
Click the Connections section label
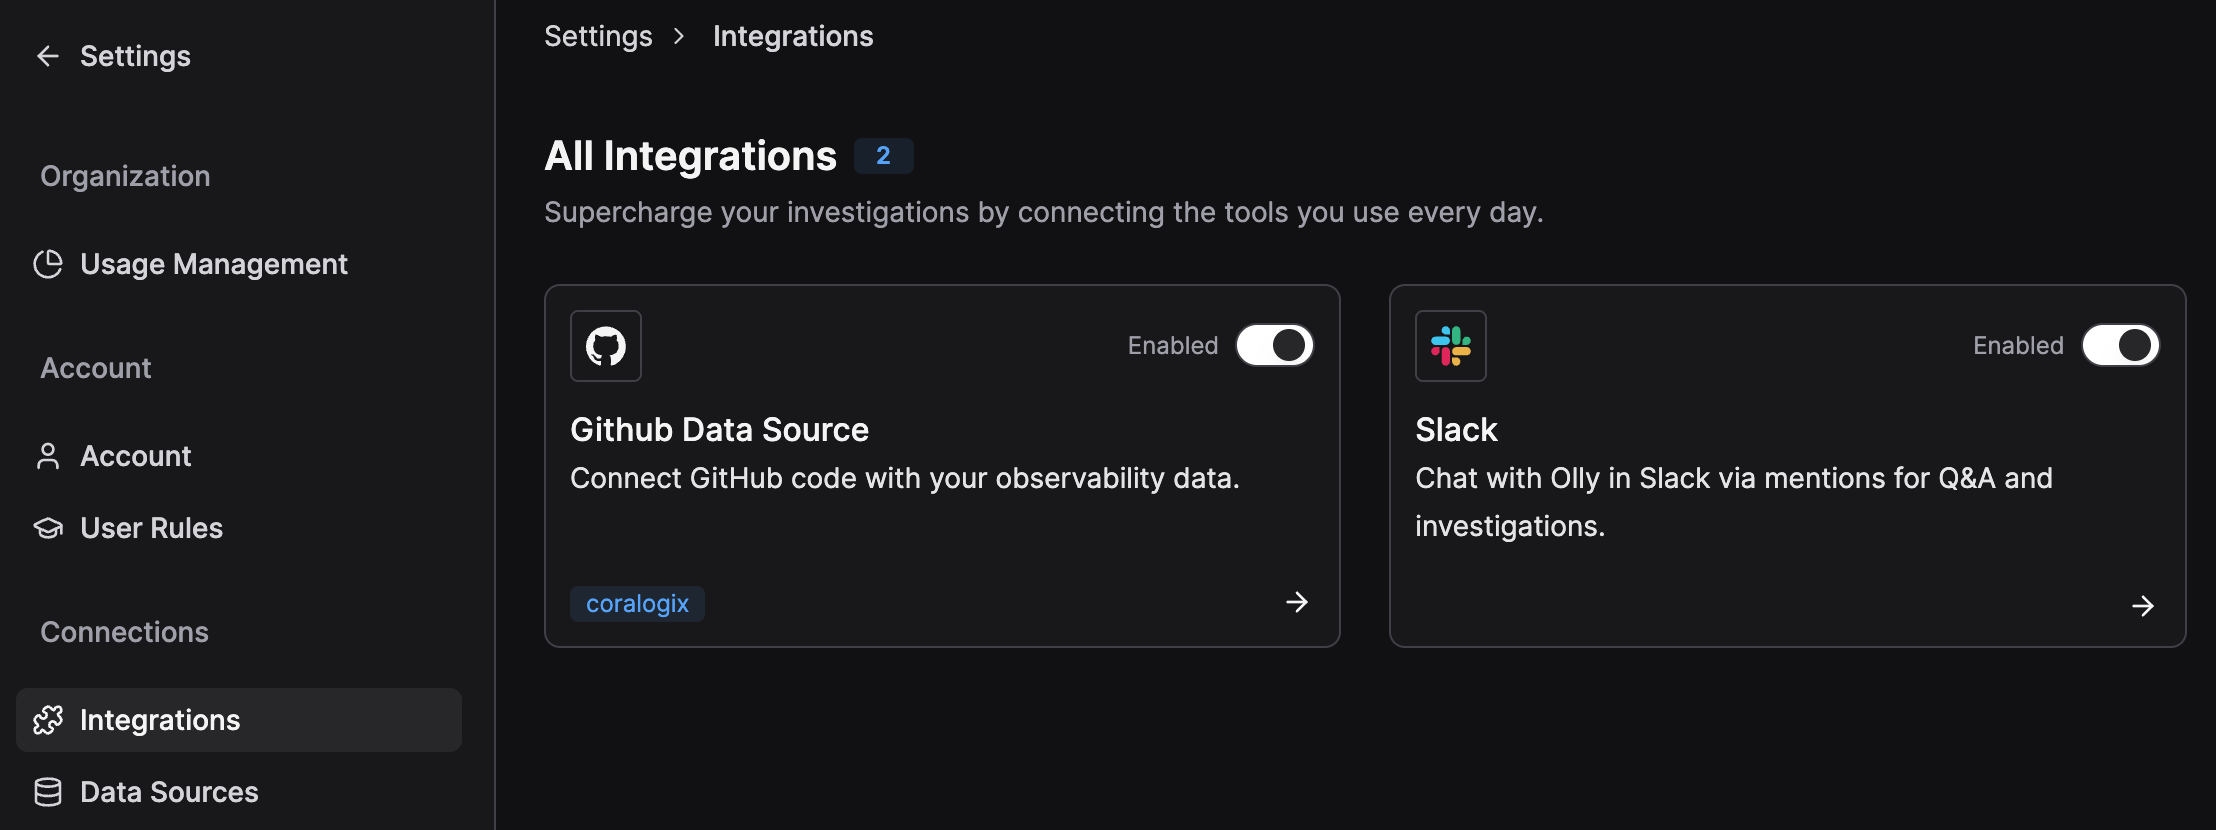(x=124, y=632)
